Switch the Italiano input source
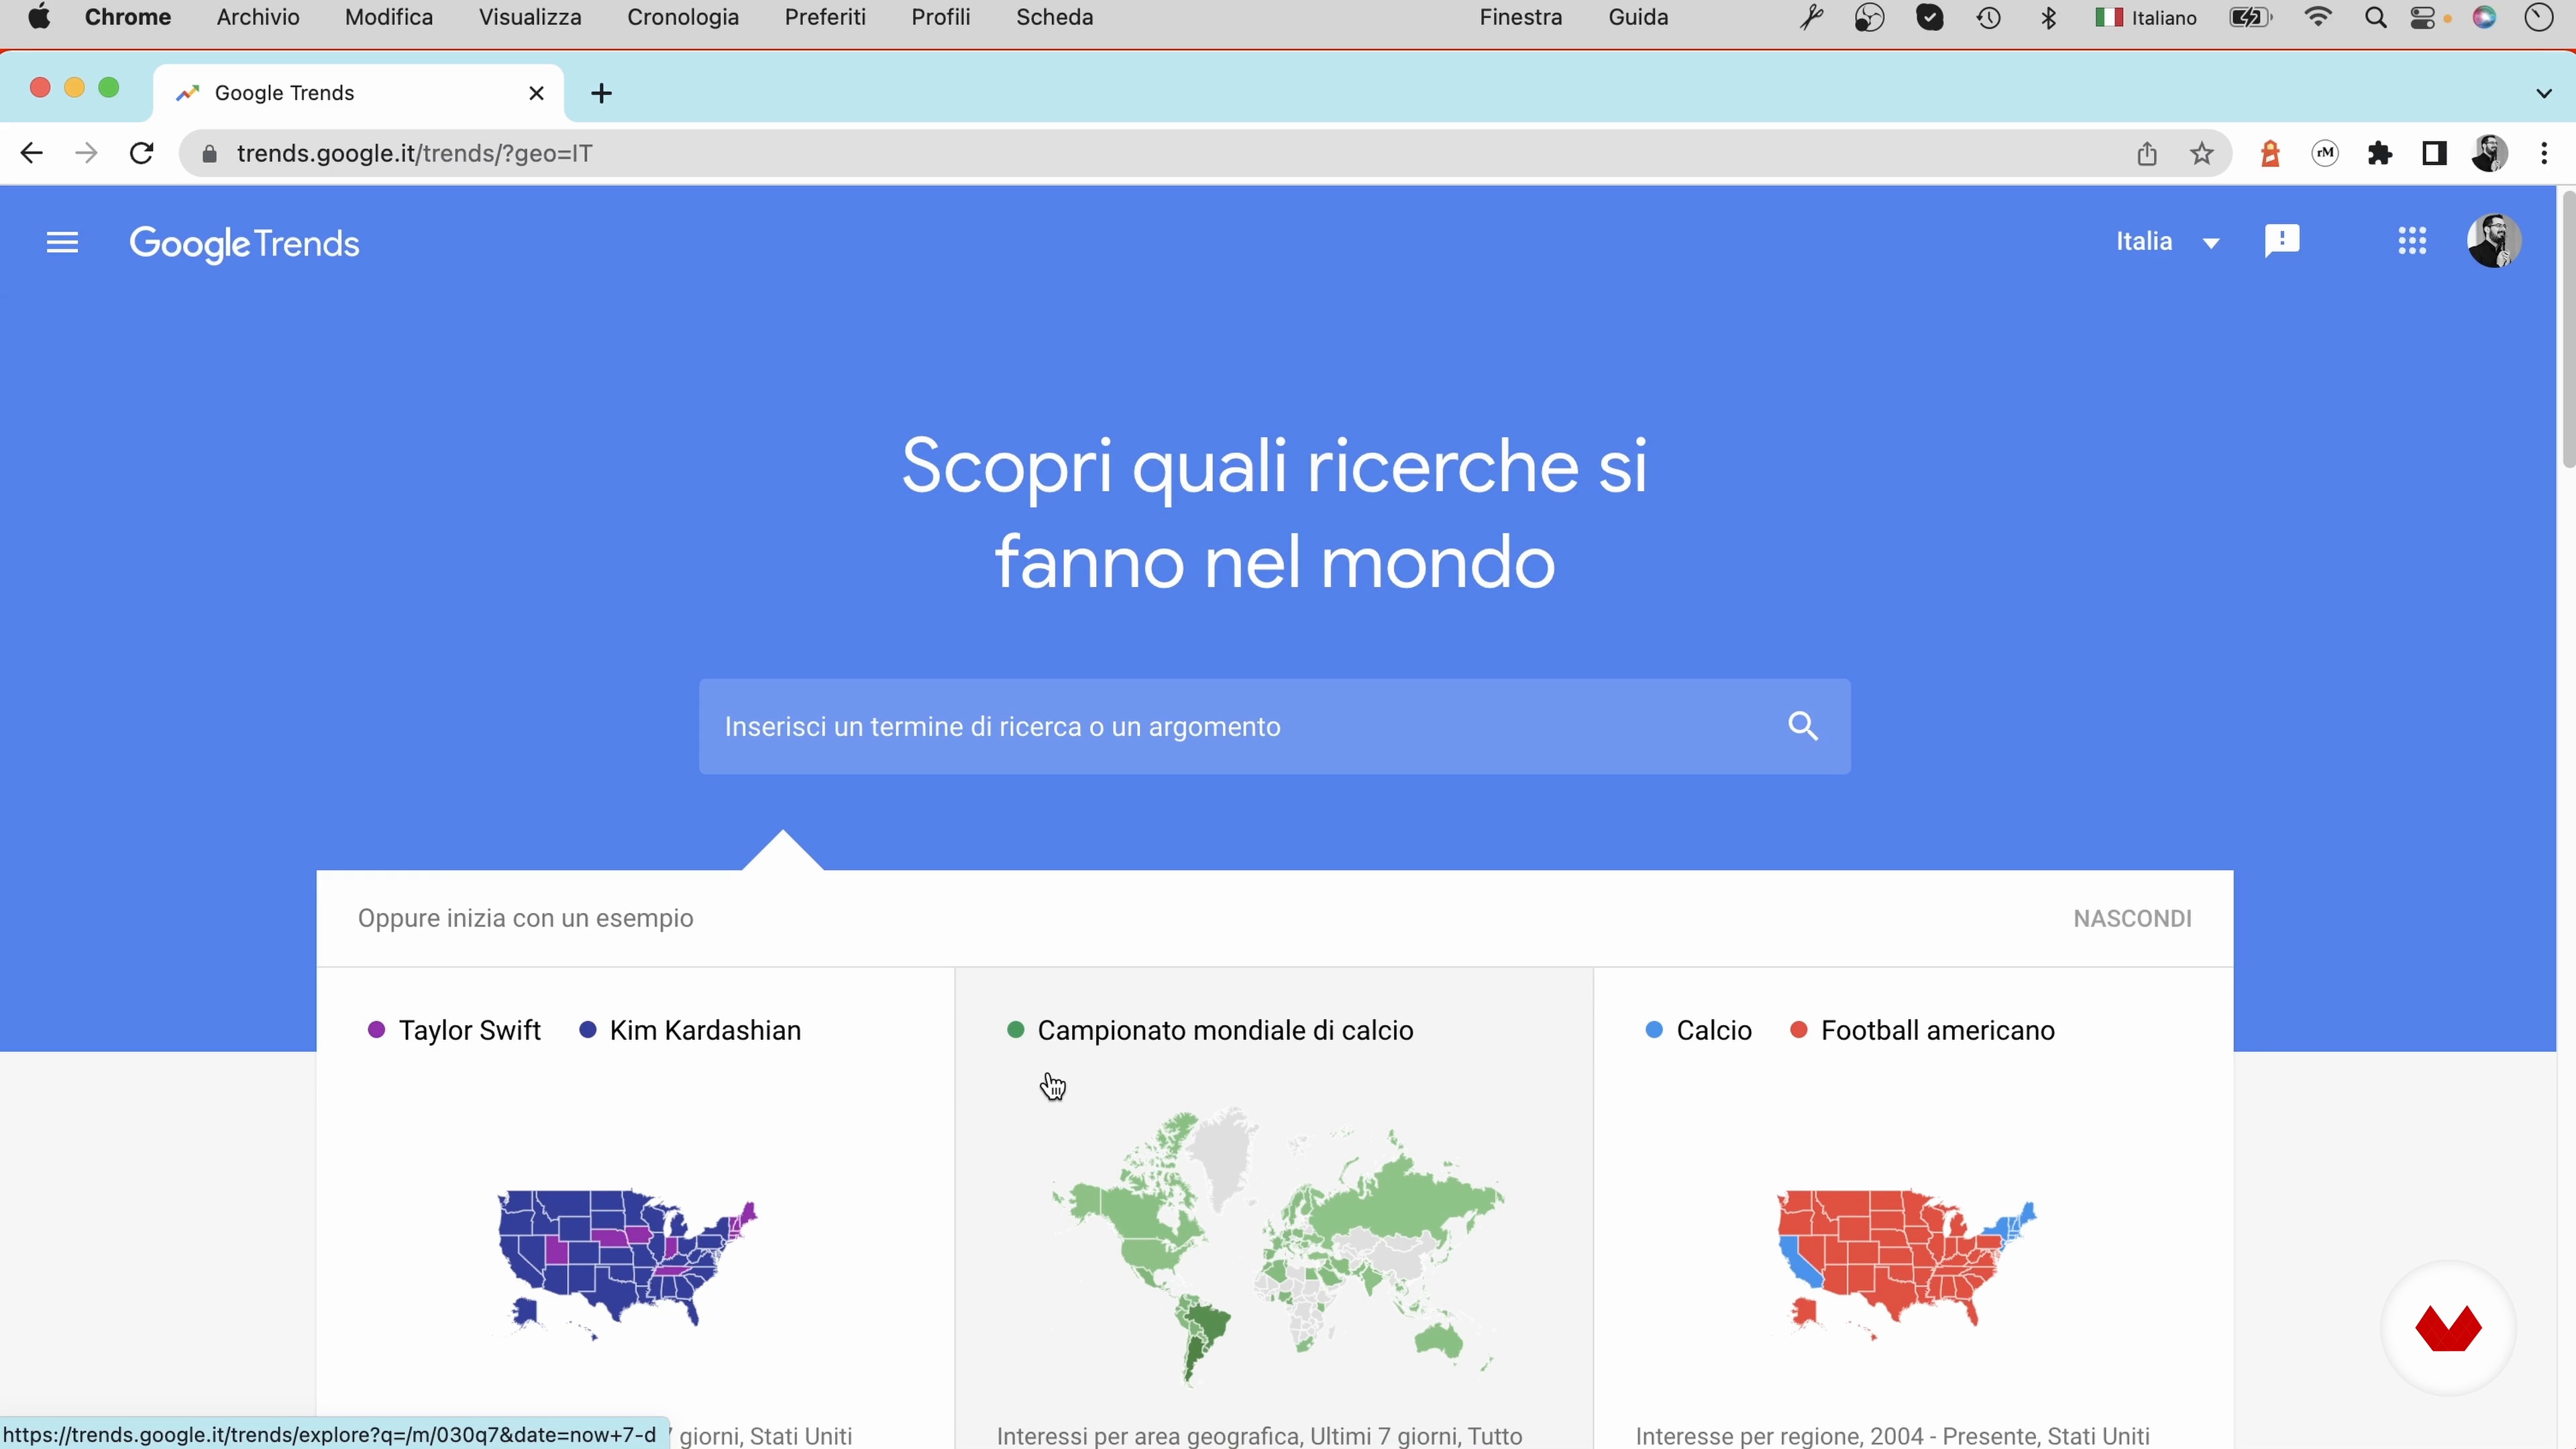Screen dimensions: 2576x1449 [2146, 17]
